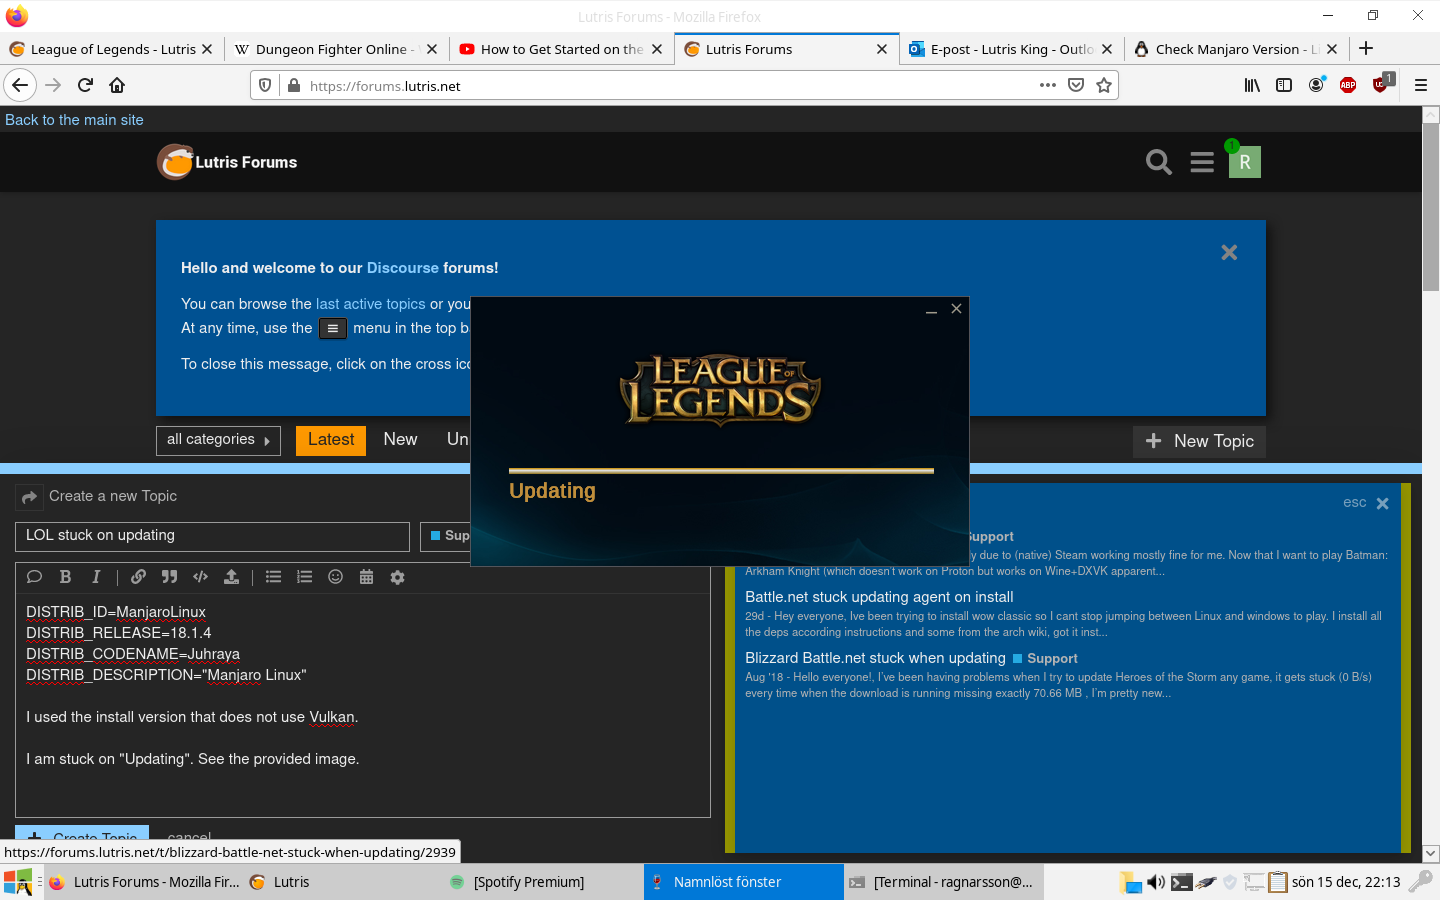The height and width of the screenshot is (900, 1440).
Task: Click the topic title field 'LOL stuck on updating'
Action: pyautogui.click(x=212, y=536)
